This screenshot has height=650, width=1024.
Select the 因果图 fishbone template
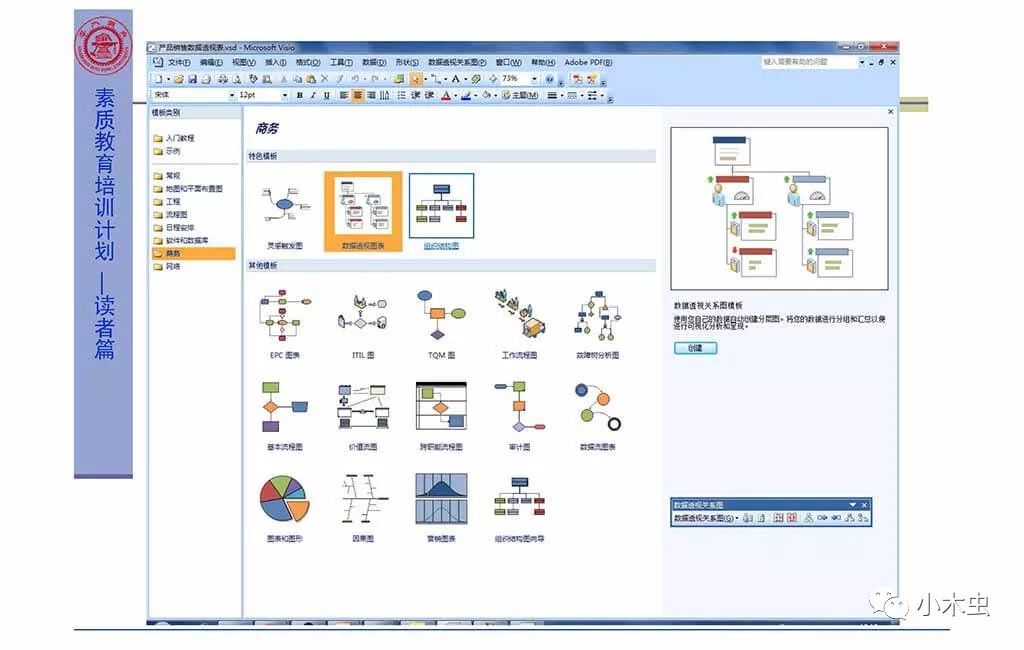(363, 508)
